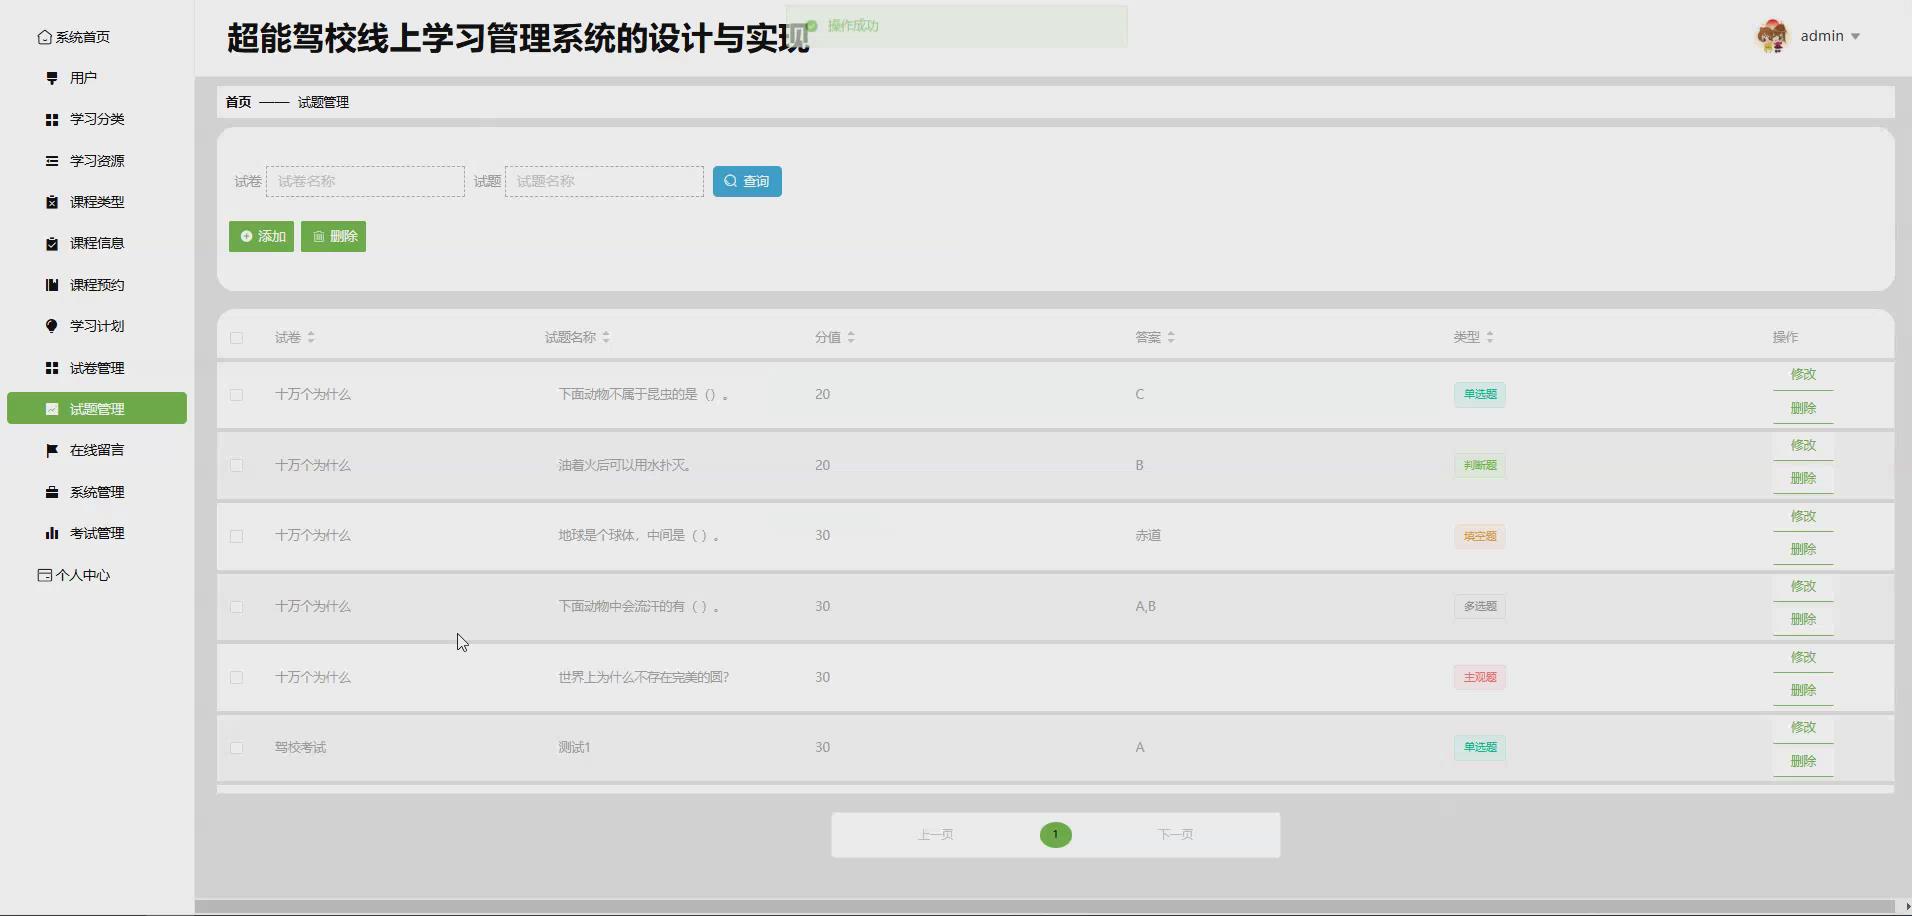Select the 用户 user icon in sidebar

[x=50, y=77]
